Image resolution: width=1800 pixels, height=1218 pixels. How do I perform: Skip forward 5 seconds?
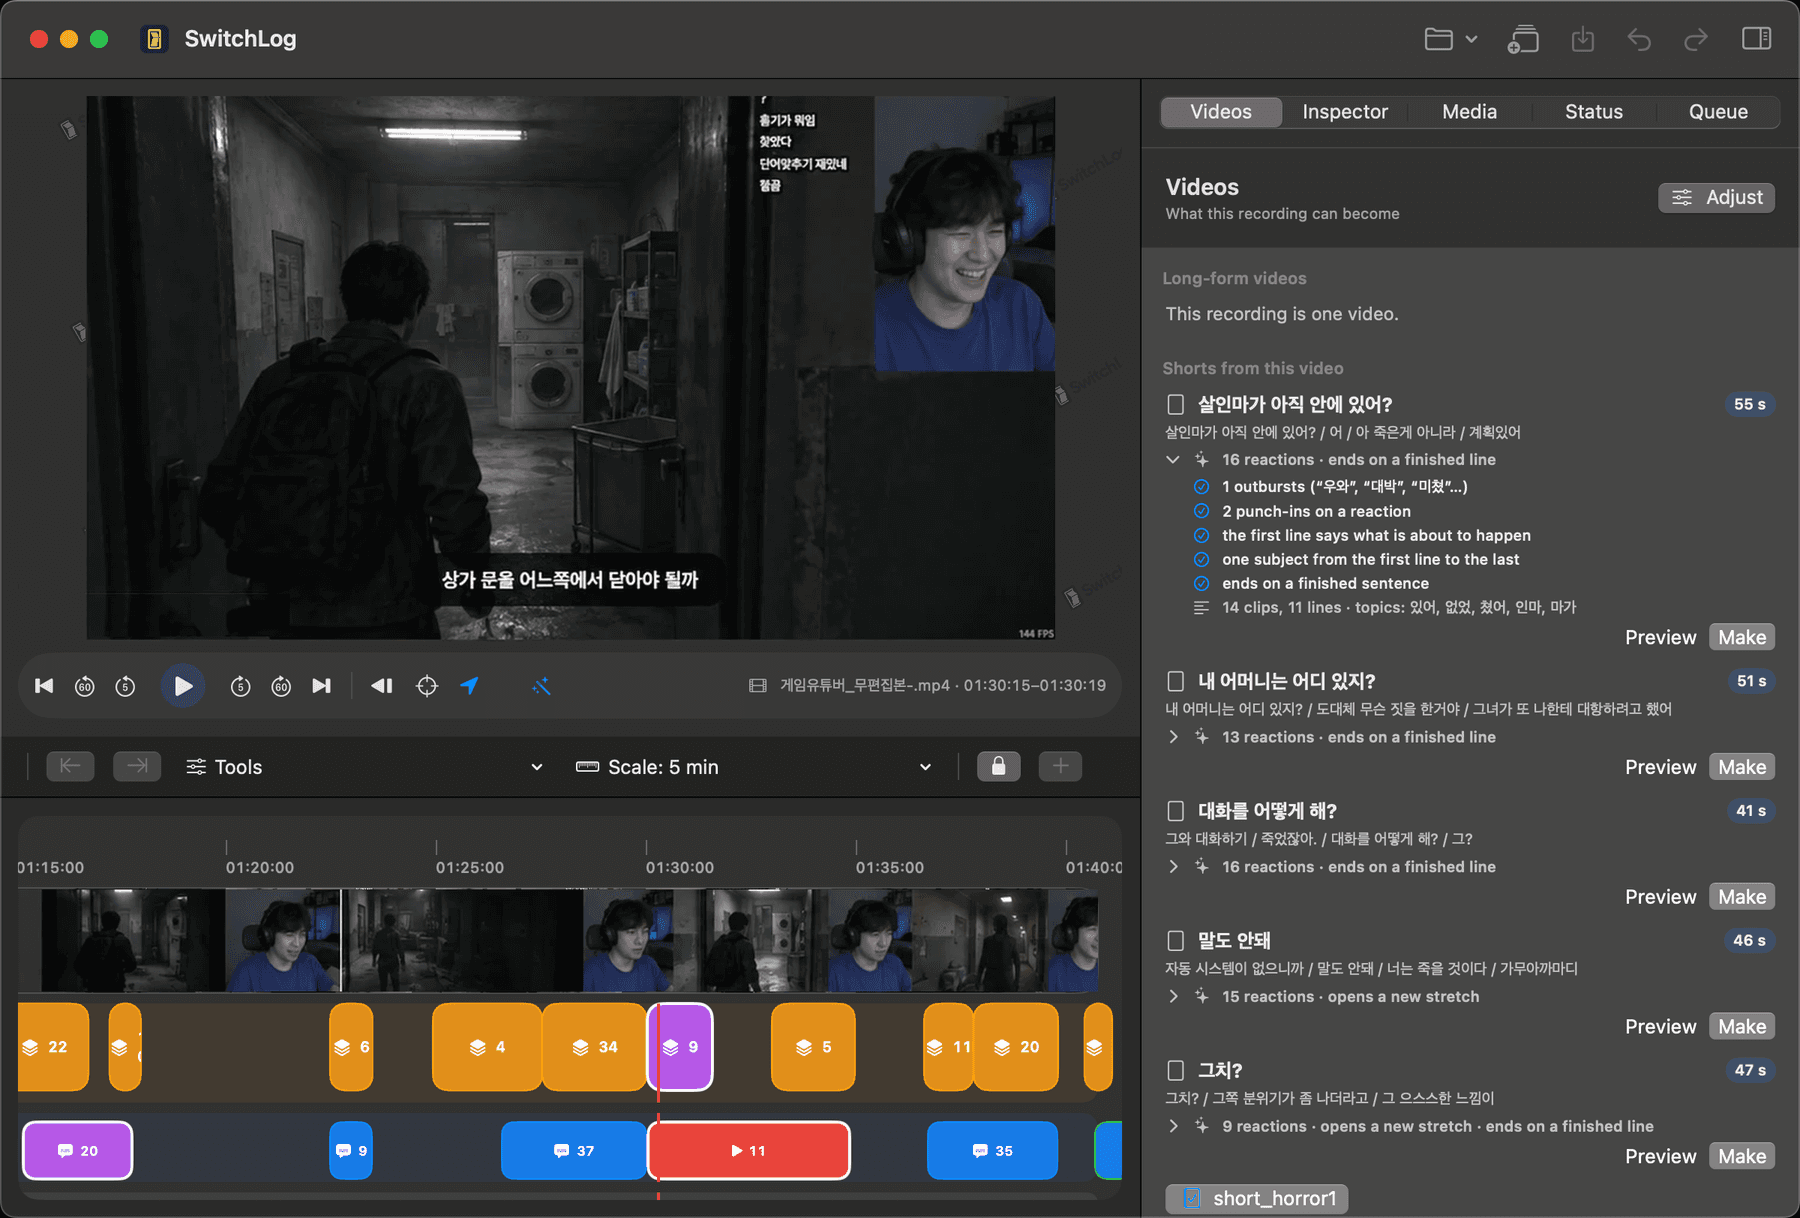click(x=240, y=686)
